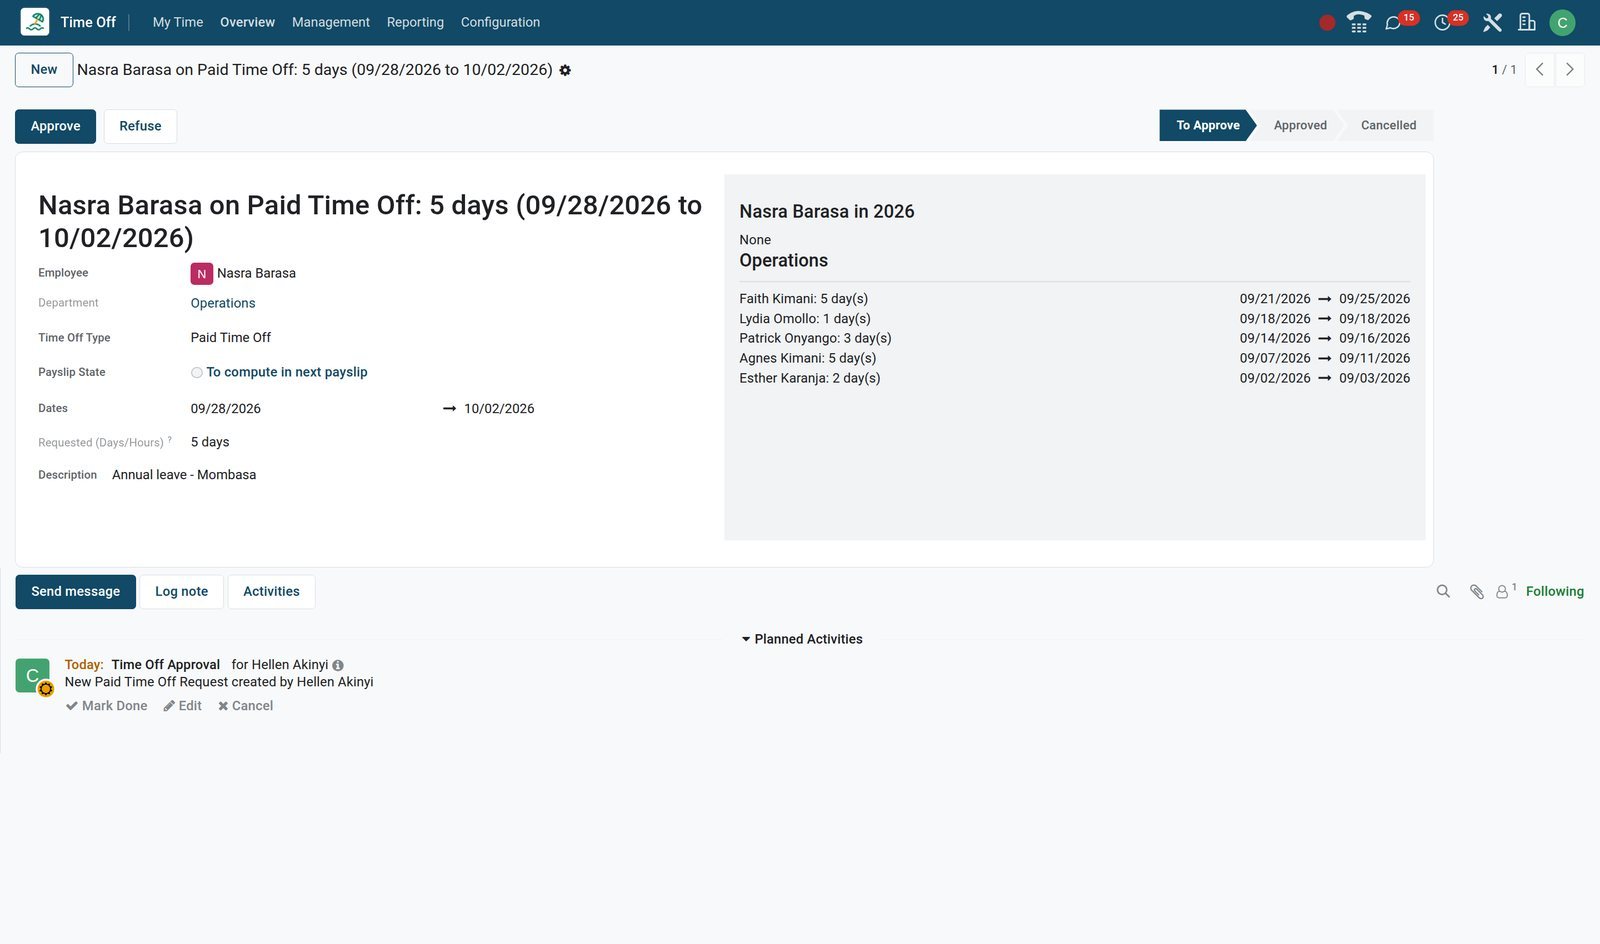Go to next record arrow

(x=1570, y=69)
